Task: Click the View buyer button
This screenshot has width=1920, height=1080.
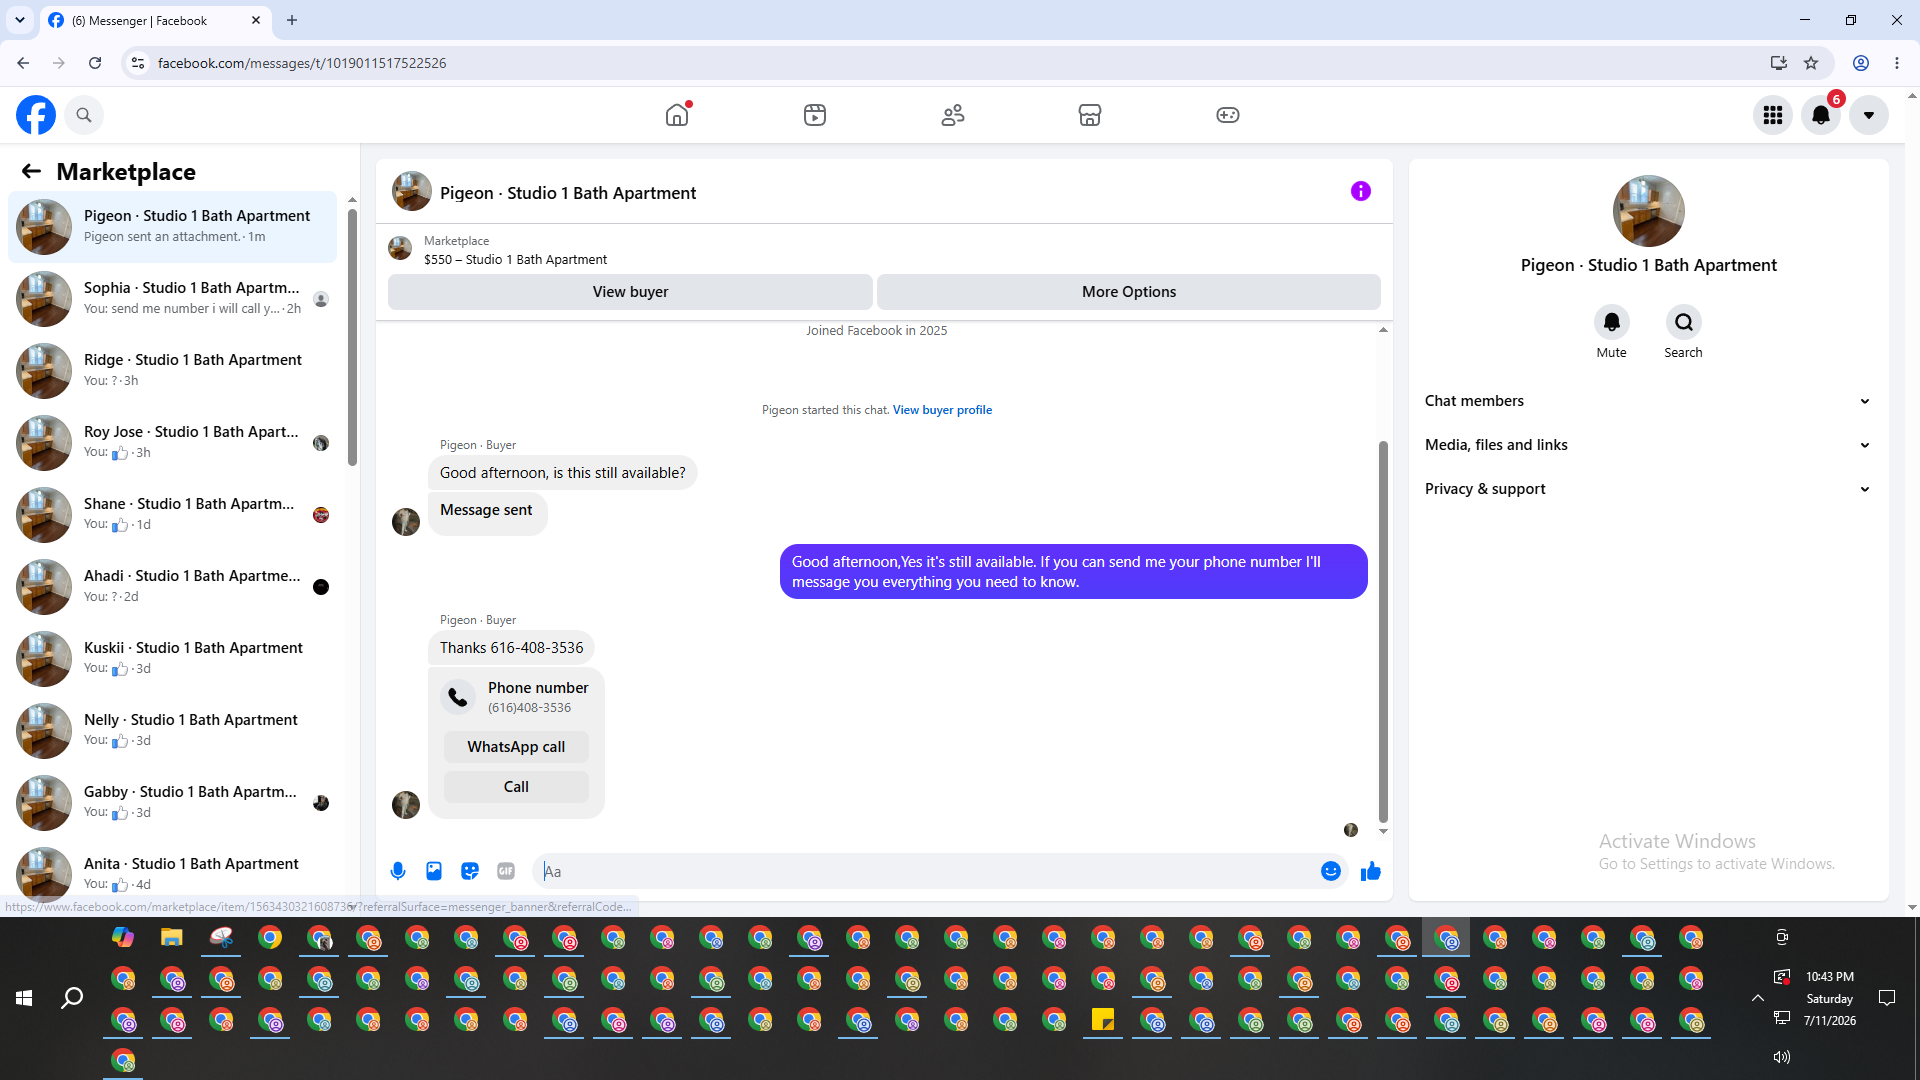Action: [x=630, y=292]
